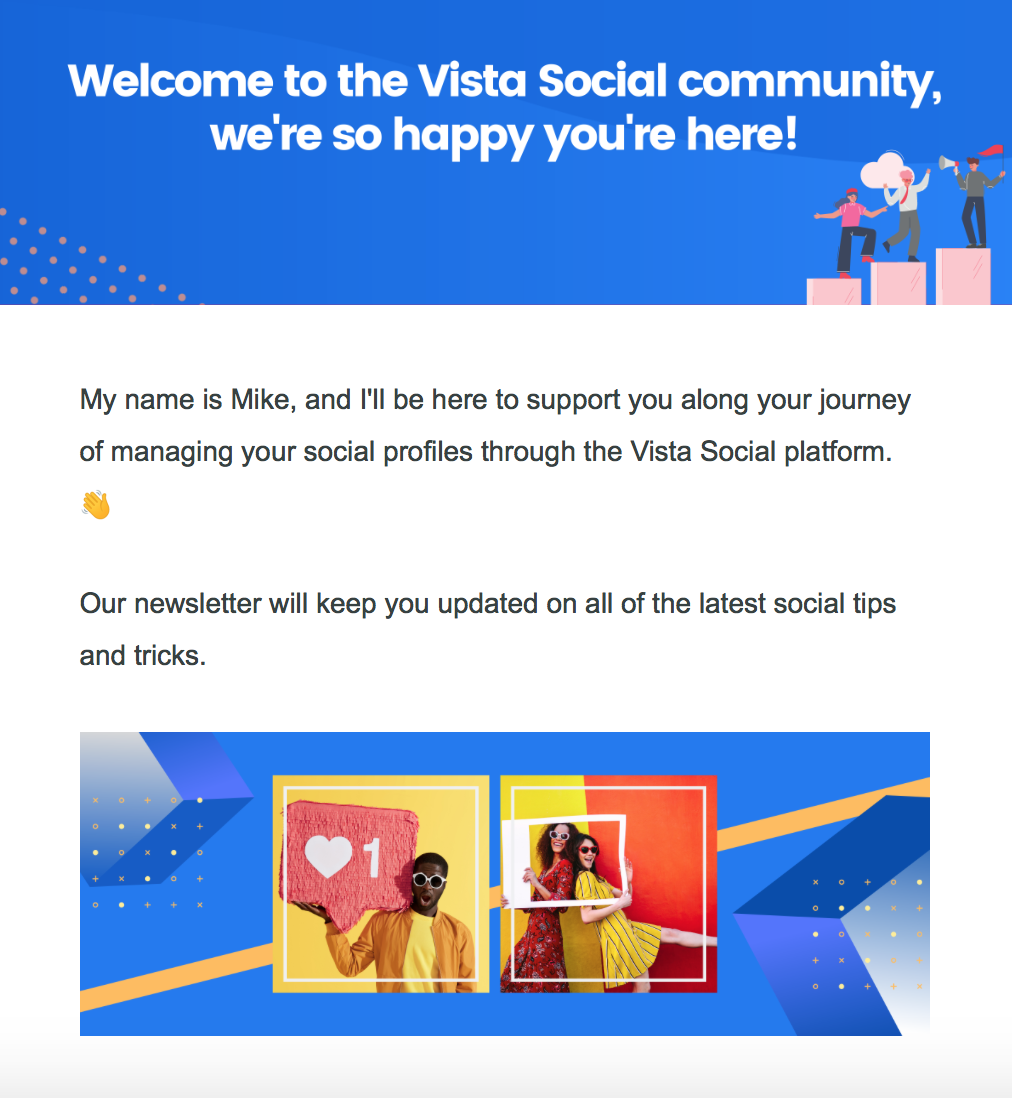Viewport: 1012px width, 1098px height.
Task: Click the "and tricks." text
Action: (143, 656)
